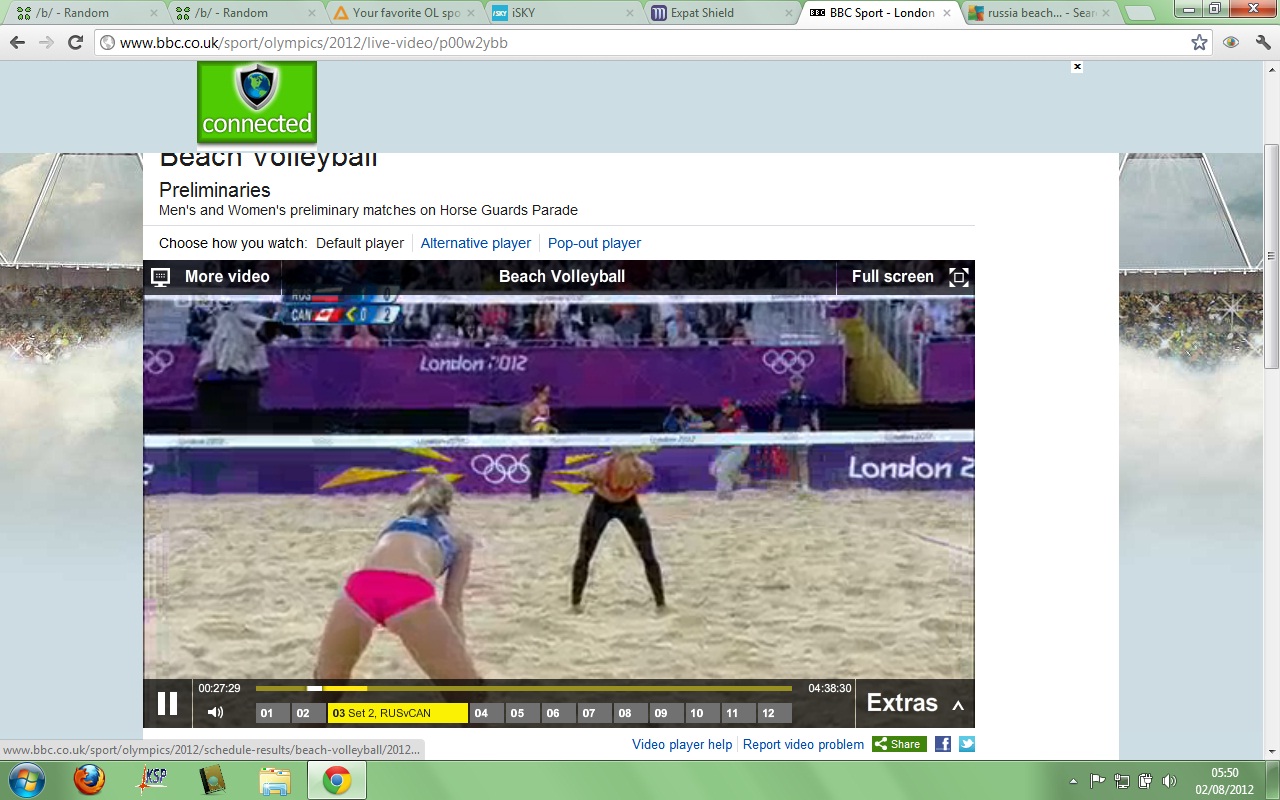Reload the current page
The height and width of the screenshot is (800, 1280).
coord(75,42)
